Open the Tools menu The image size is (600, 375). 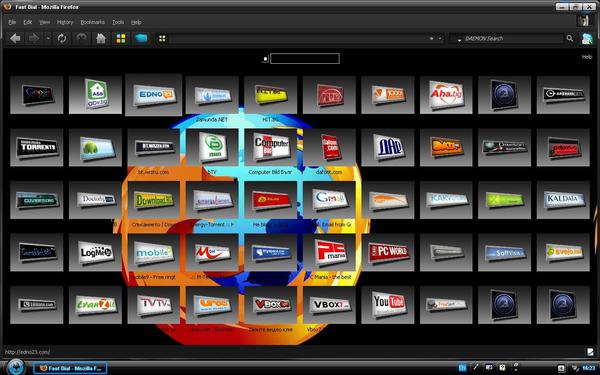118,22
